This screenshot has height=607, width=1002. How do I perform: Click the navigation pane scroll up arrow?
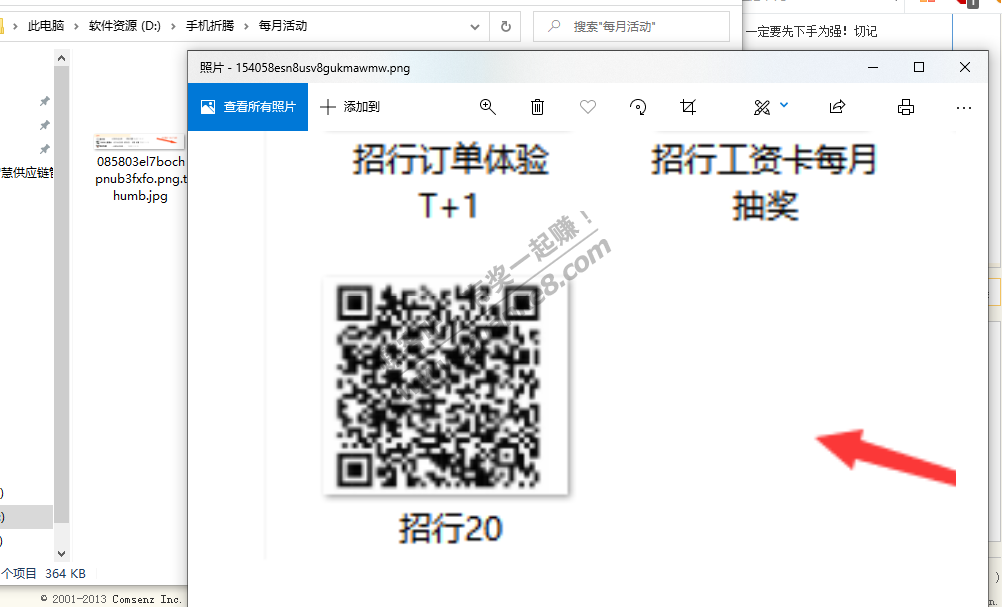click(x=61, y=58)
